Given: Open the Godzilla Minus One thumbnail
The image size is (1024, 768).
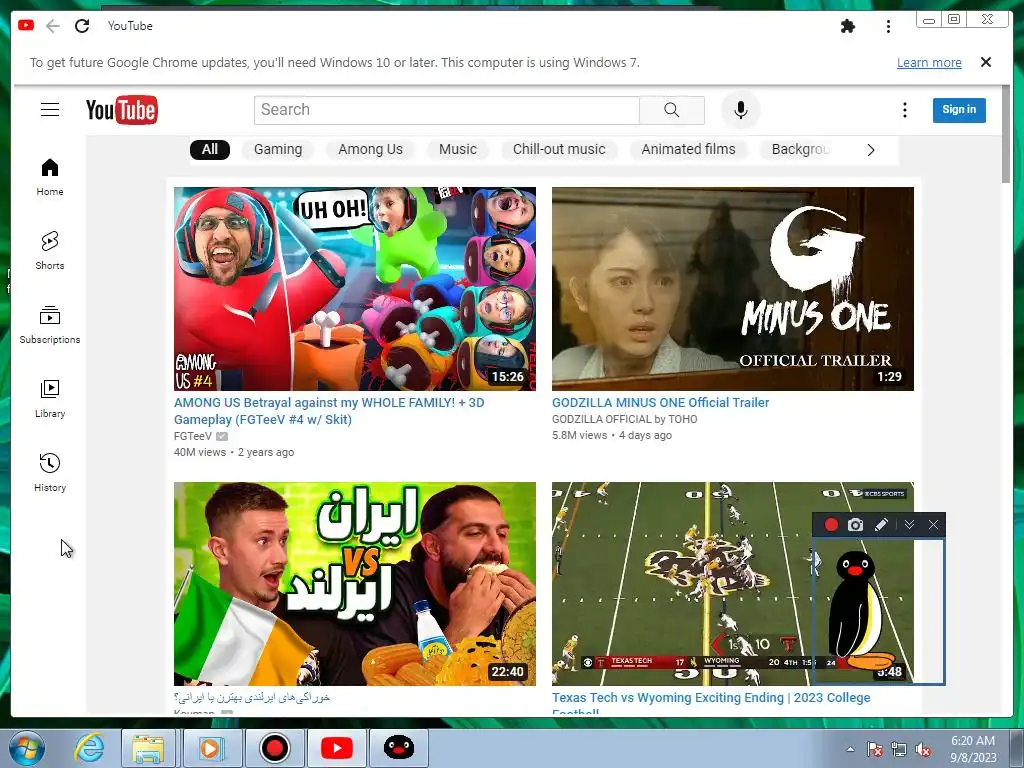Looking at the screenshot, I should coord(733,289).
